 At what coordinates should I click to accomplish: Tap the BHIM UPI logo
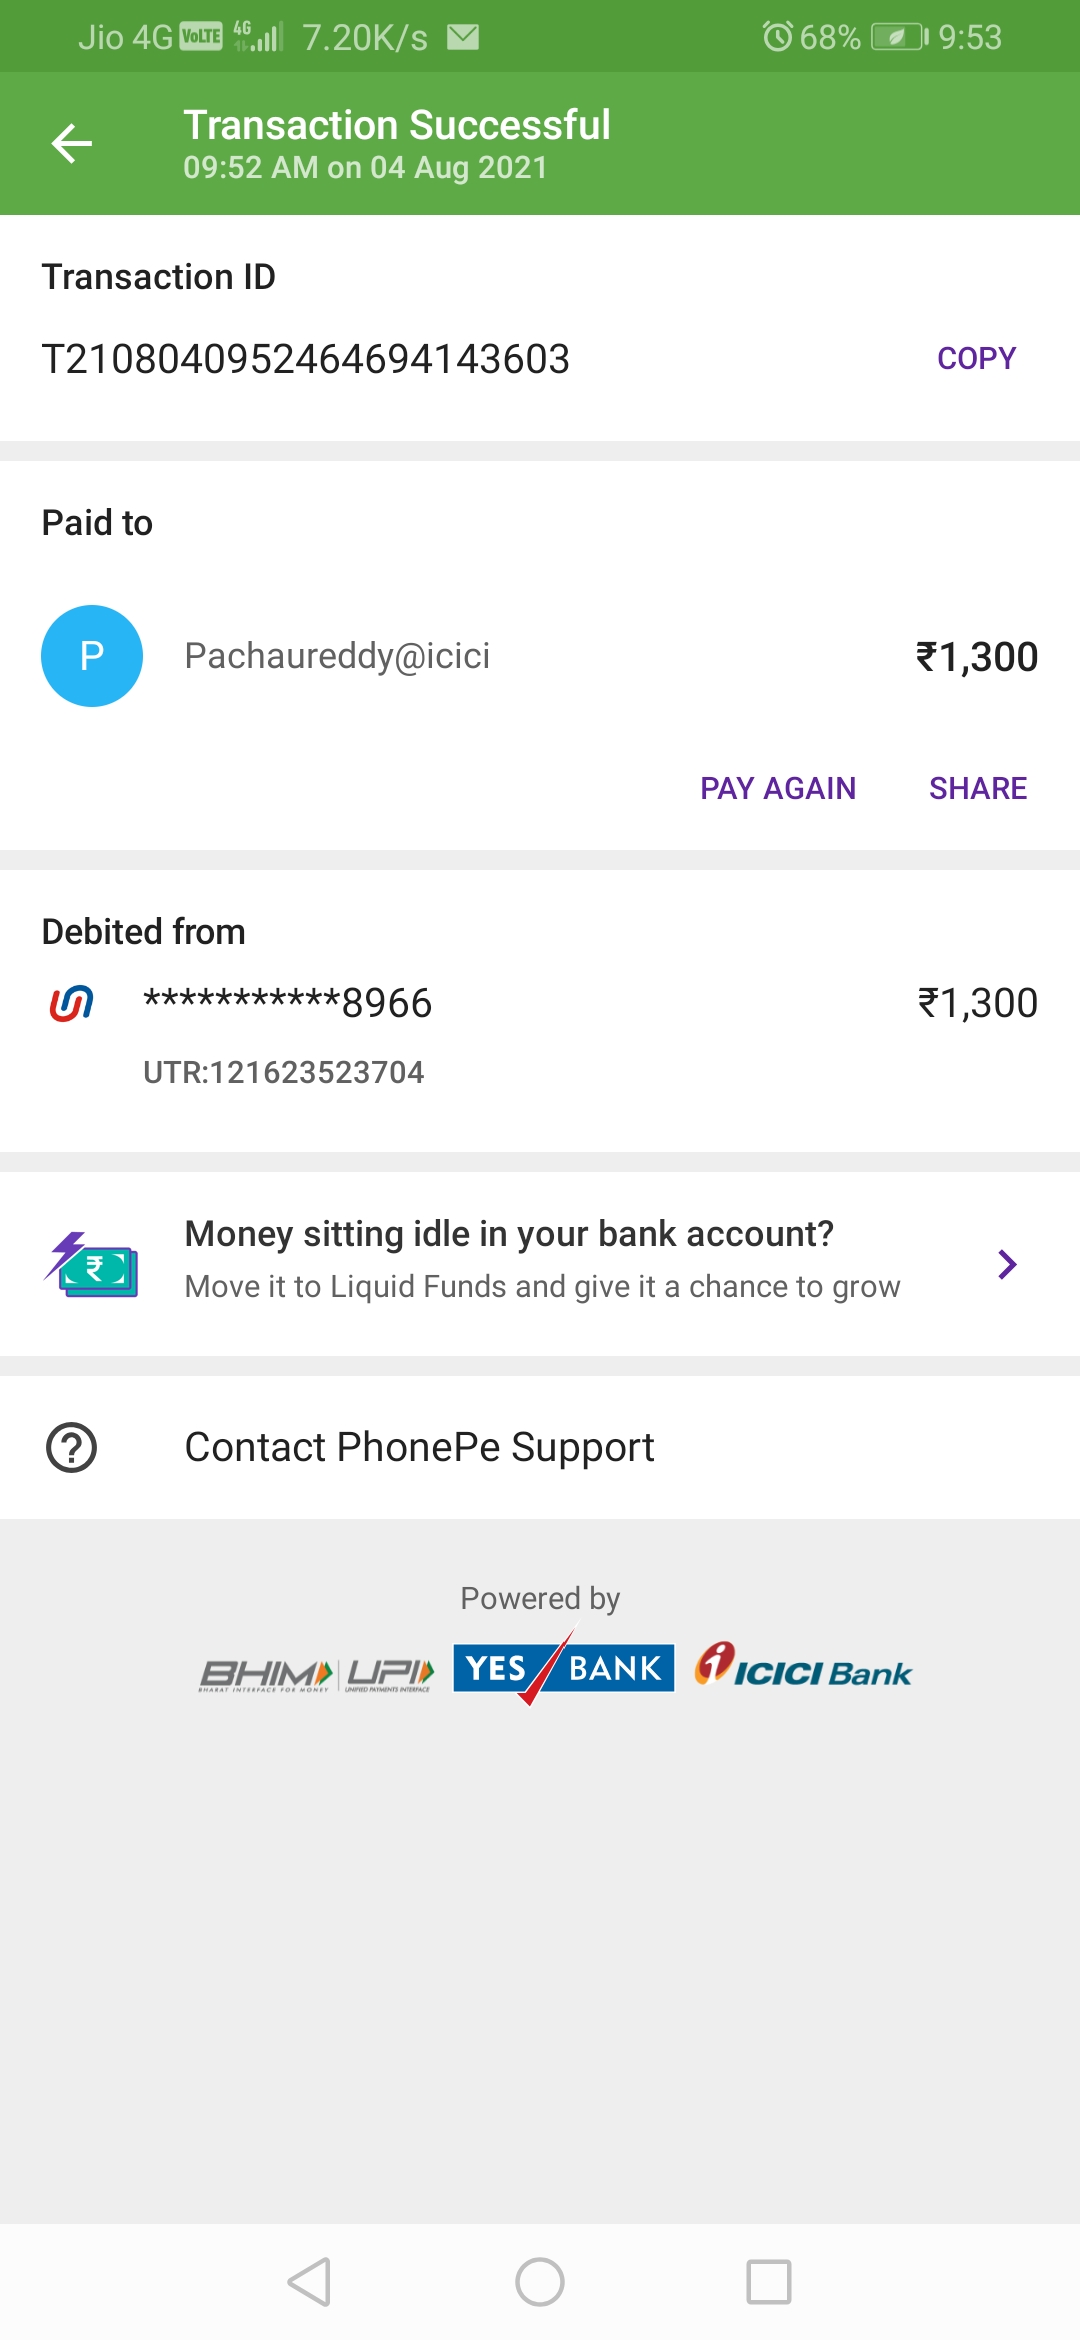317,1673
